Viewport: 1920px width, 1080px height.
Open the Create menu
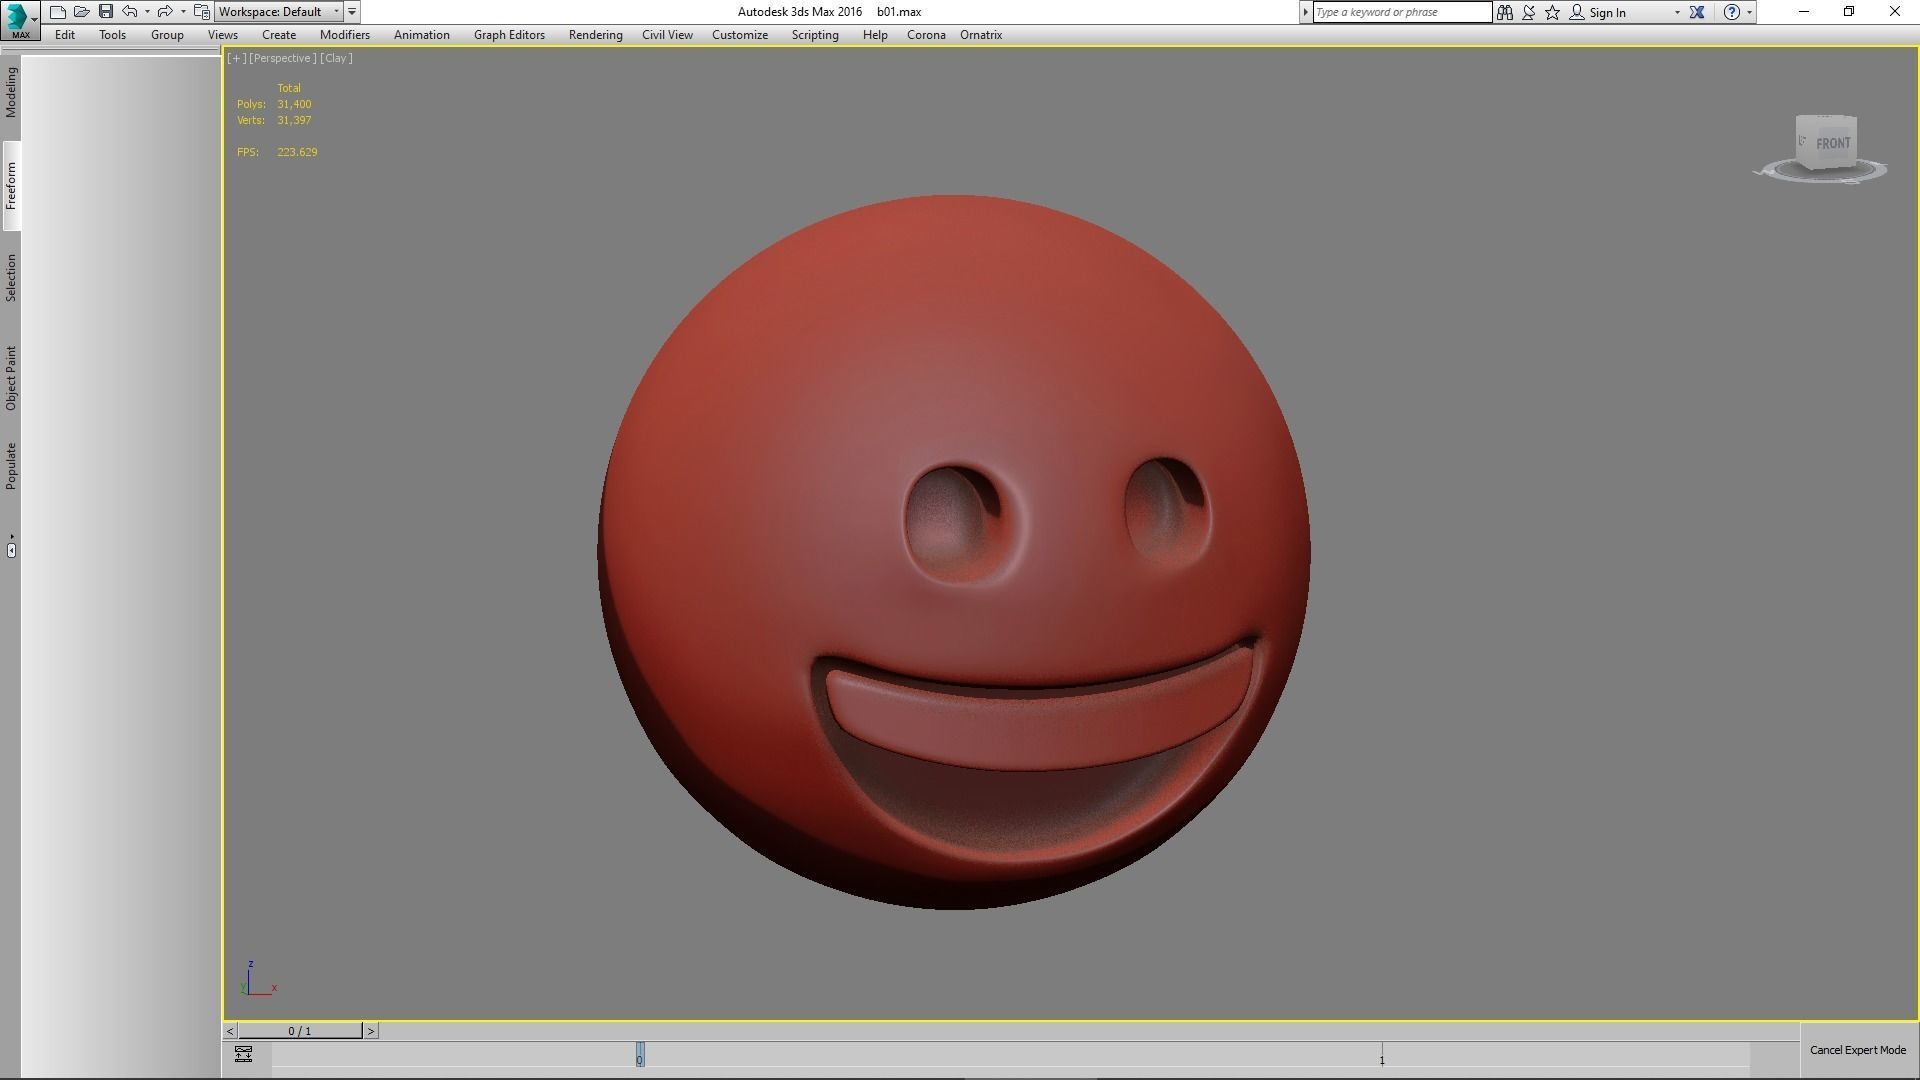pyautogui.click(x=279, y=35)
